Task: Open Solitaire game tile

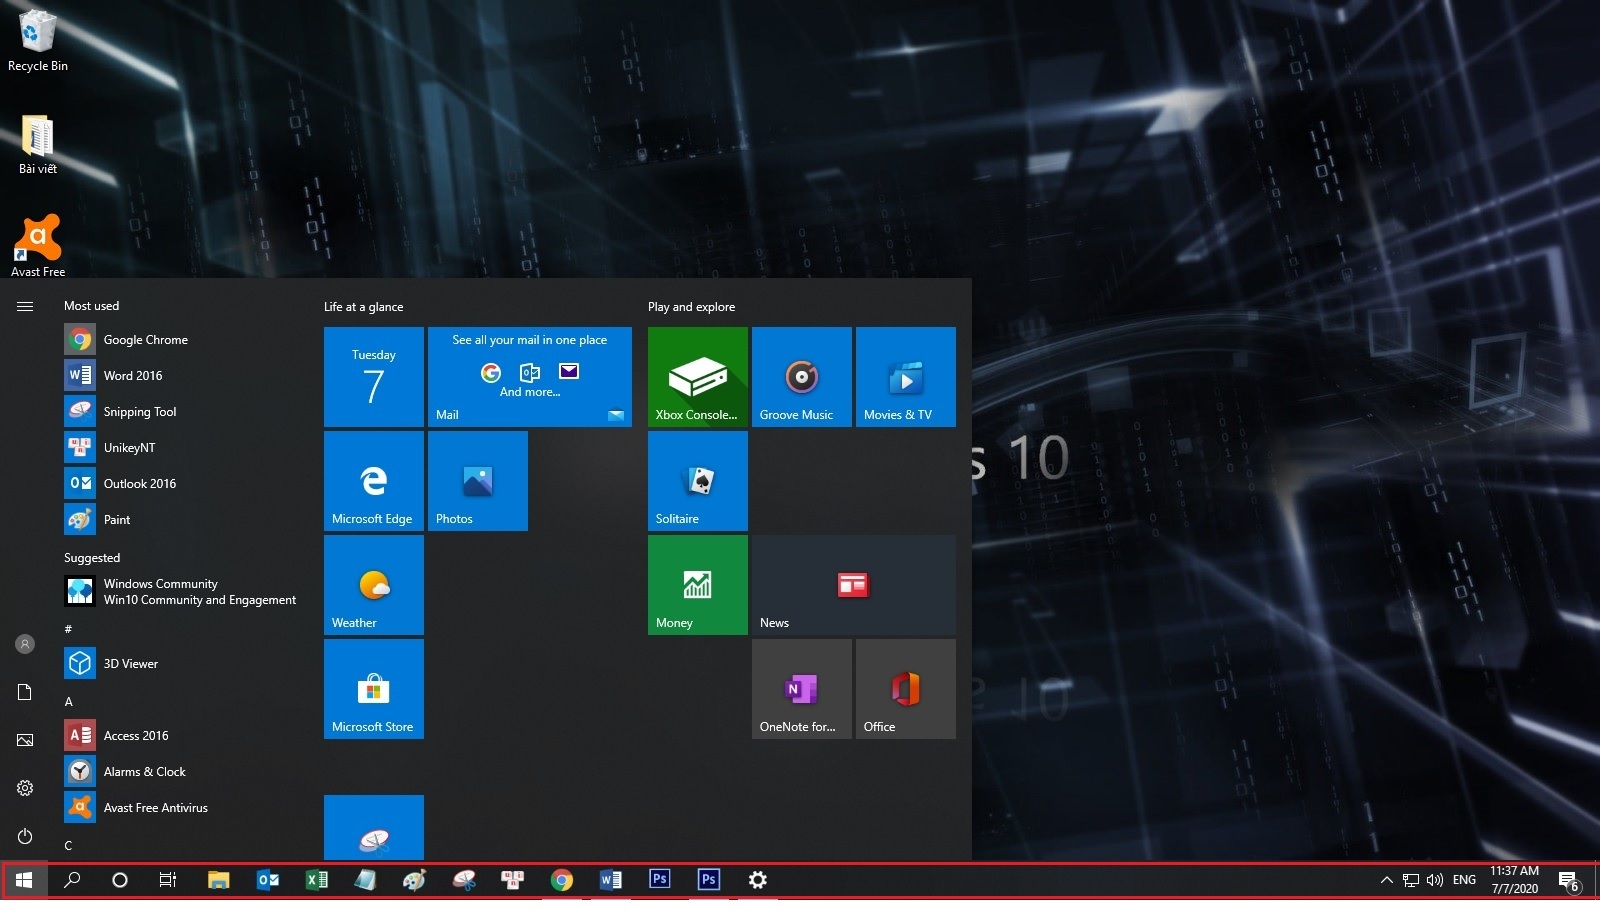Action: coord(697,481)
